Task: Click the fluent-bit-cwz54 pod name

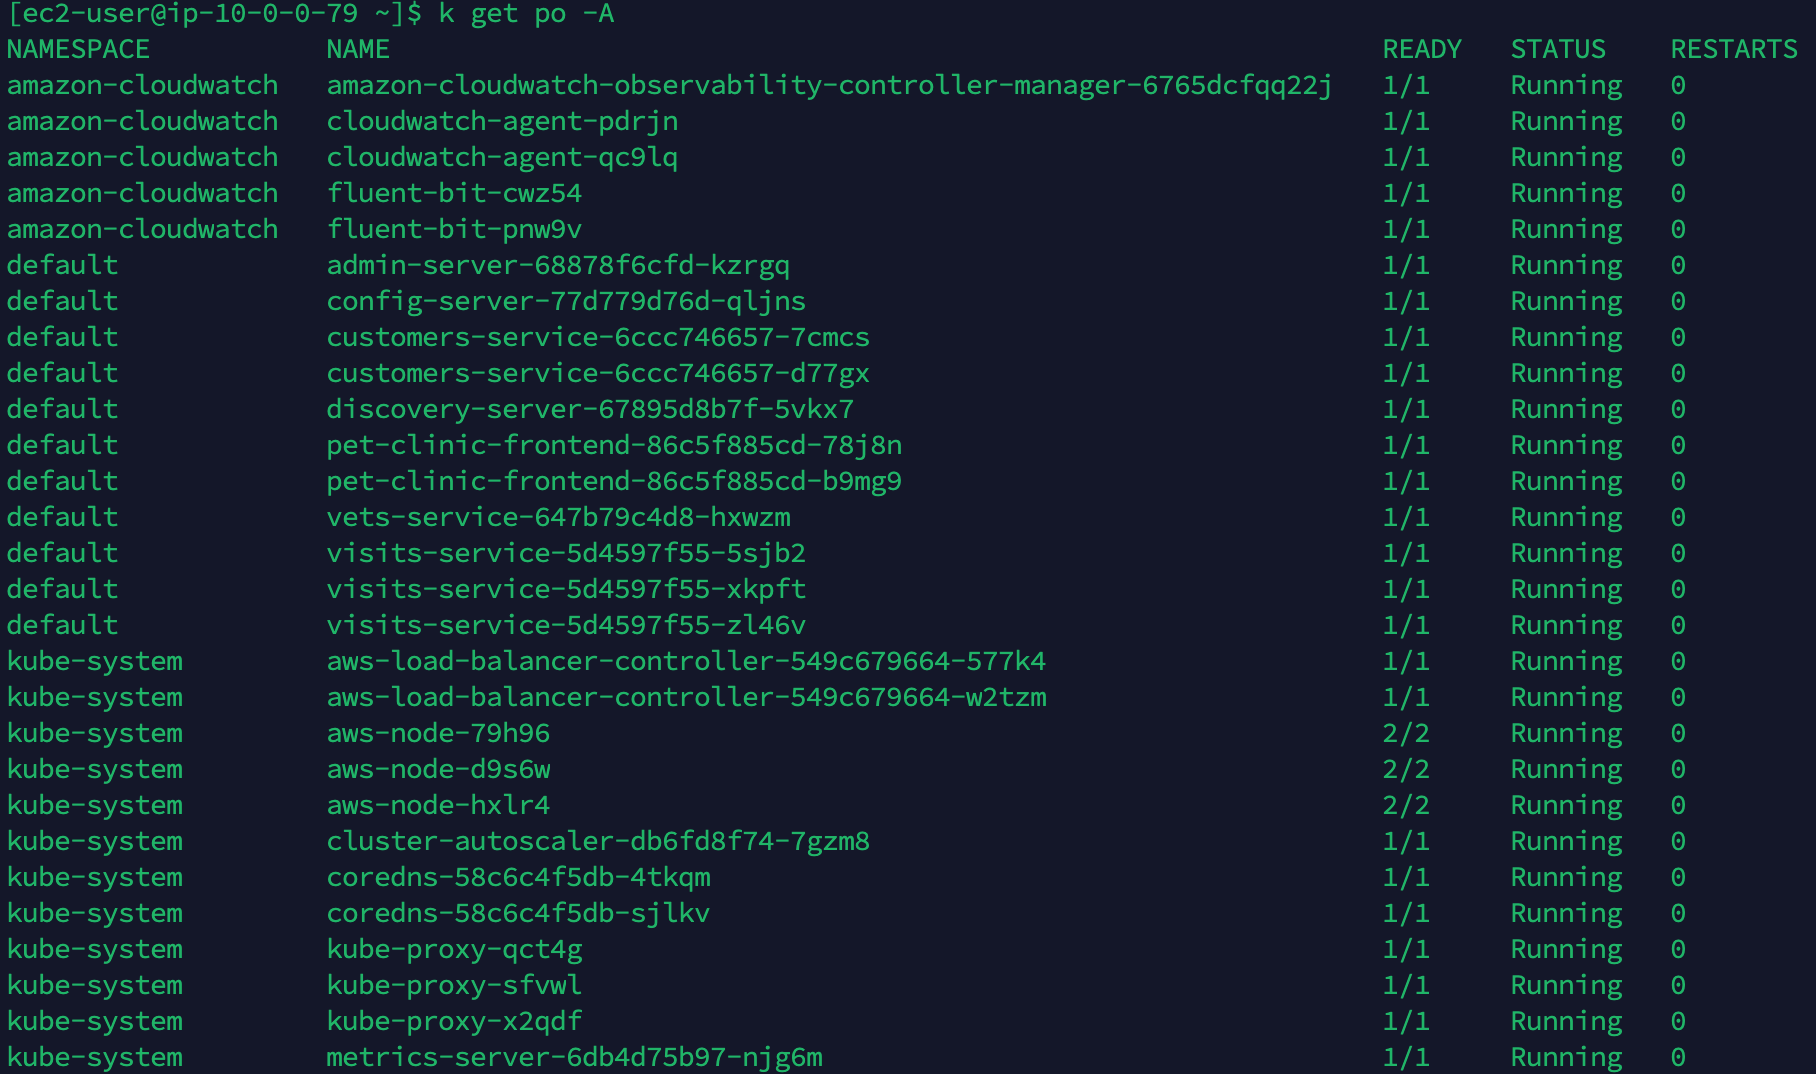Action: (x=454, y=193)
